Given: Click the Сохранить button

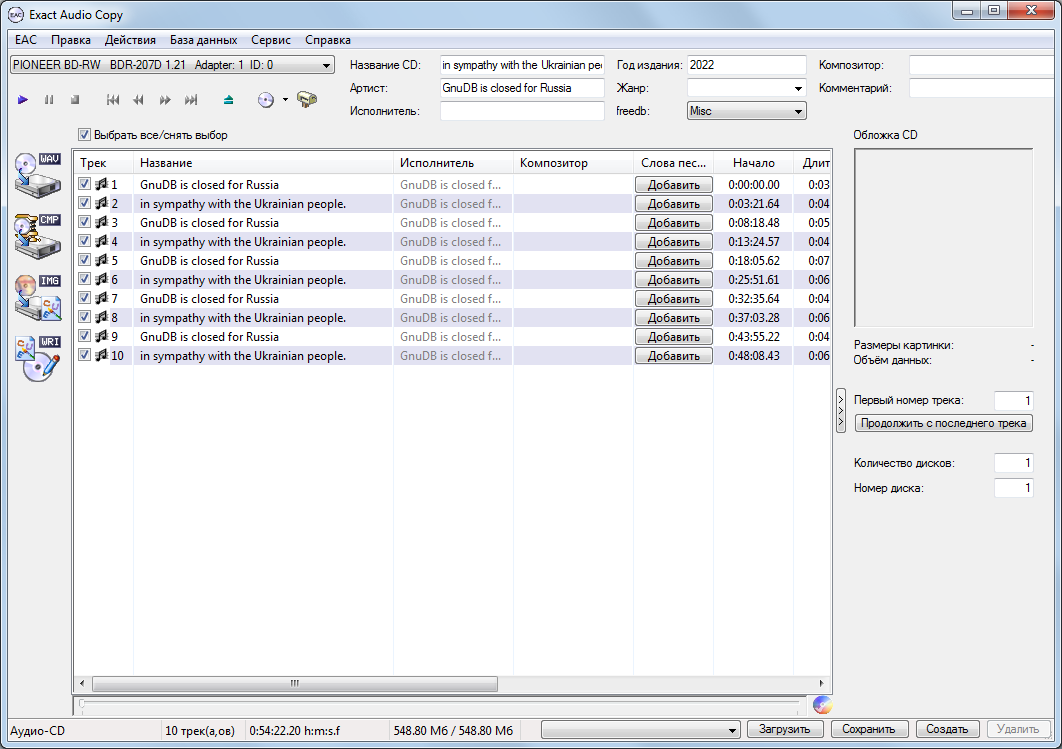Looking at the screenshot, I should point(869,729).
